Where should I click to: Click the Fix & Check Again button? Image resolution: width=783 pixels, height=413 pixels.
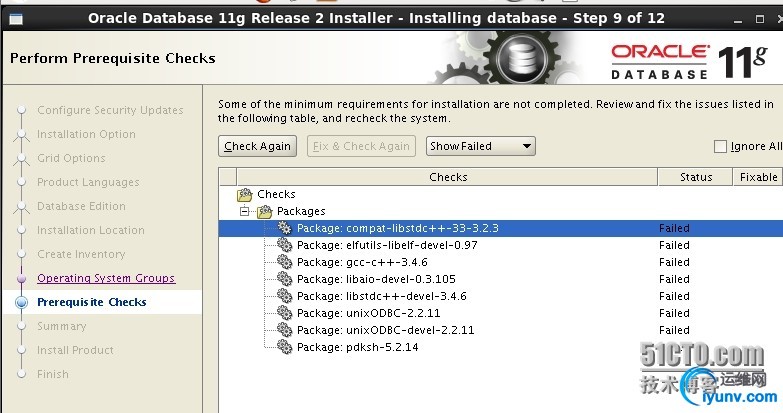pos(361,146)
